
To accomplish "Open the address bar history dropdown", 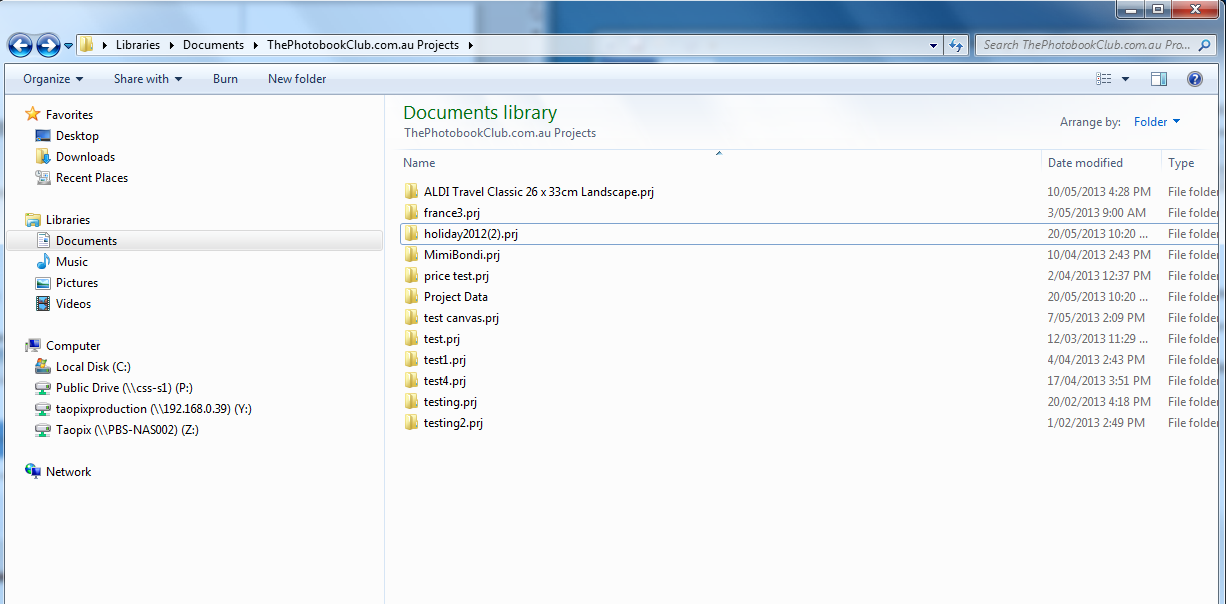I will tap(933, 45).
